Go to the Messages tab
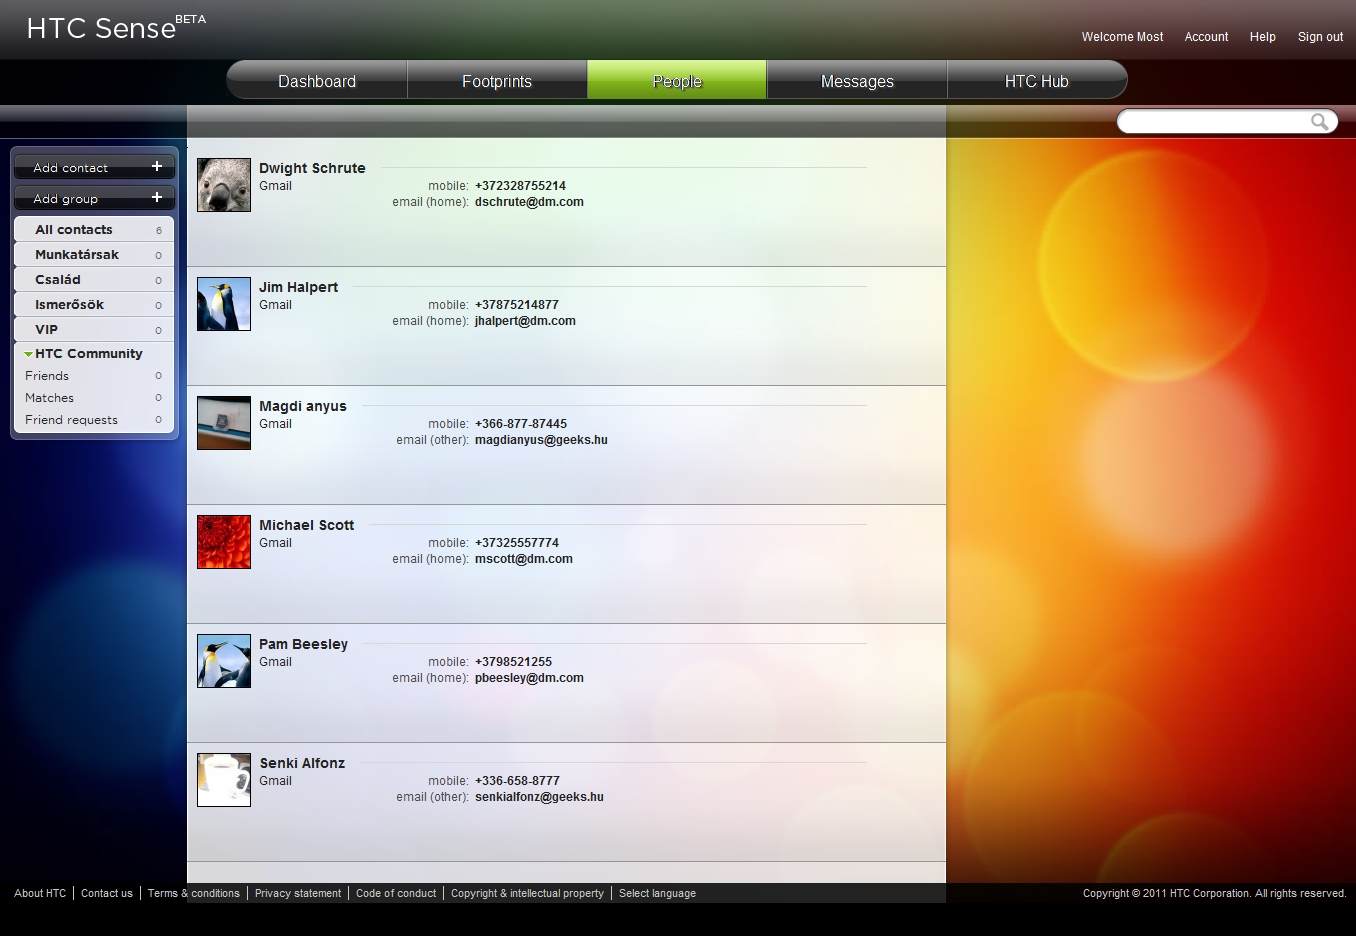The width and height of the screenshot is (1356, 936). pyautogui.click(x=857, y=81)
